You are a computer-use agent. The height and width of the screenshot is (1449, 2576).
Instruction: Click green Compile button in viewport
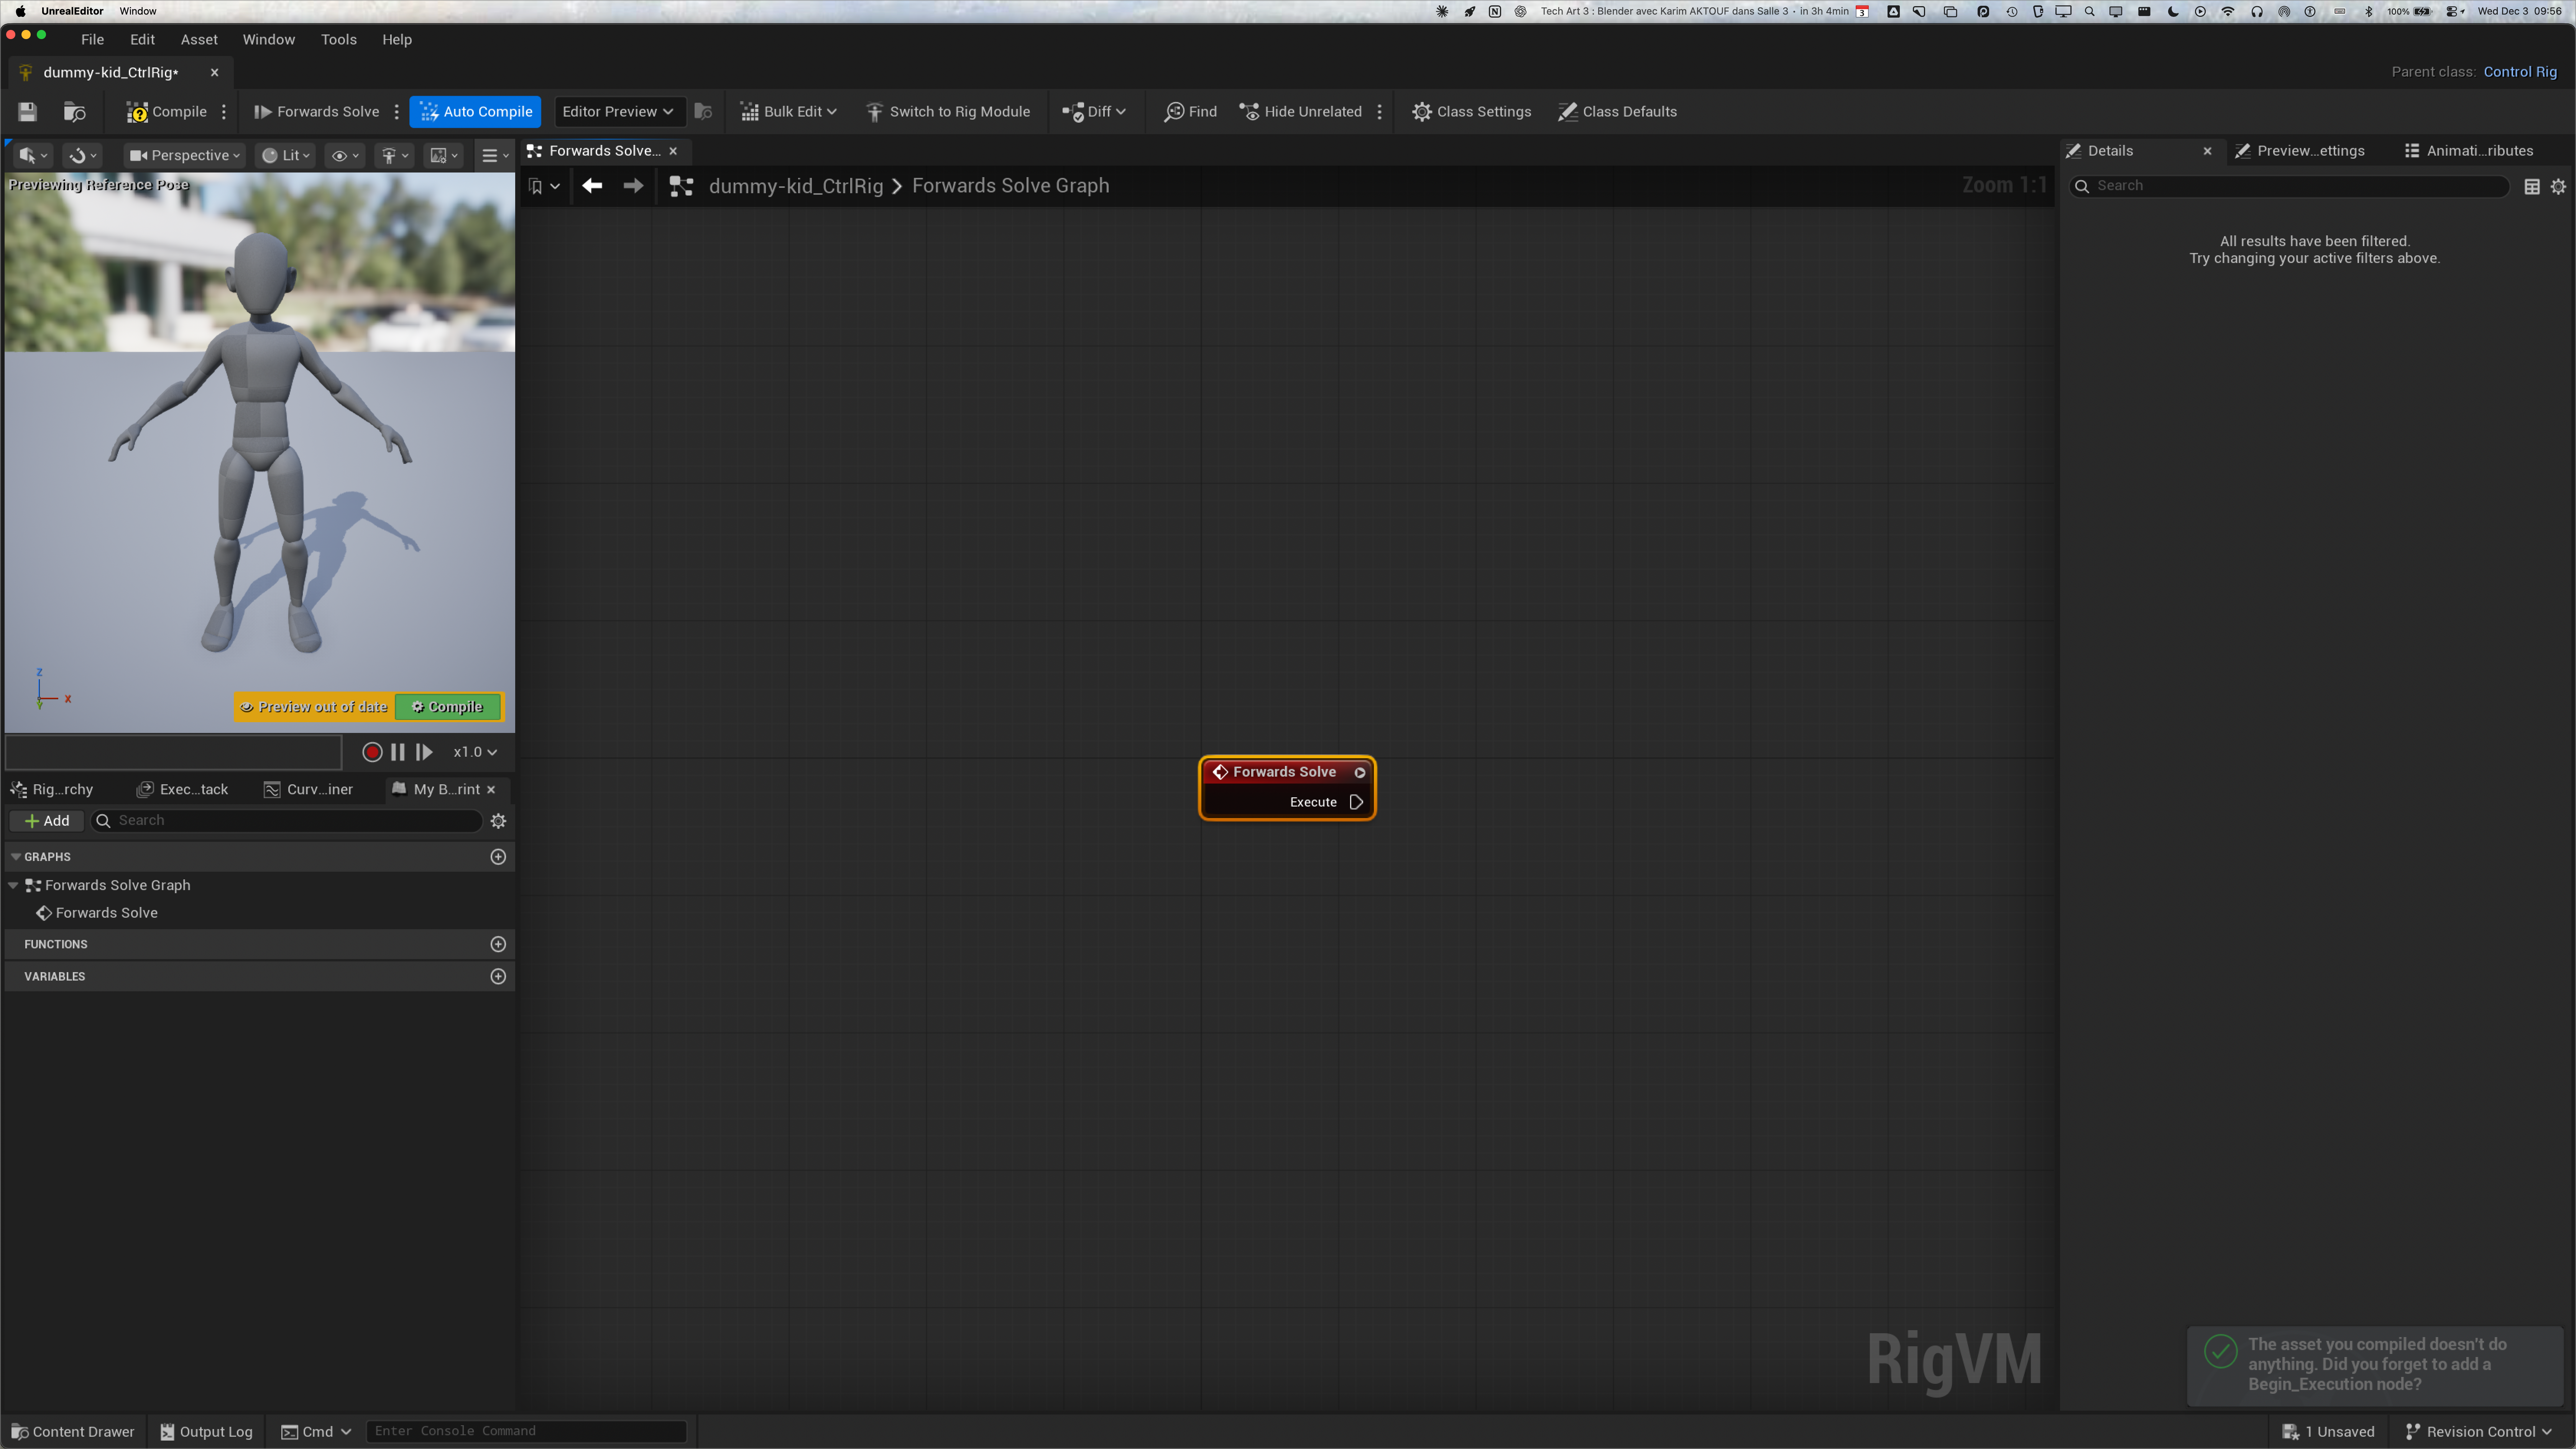(x=448, y=707)
